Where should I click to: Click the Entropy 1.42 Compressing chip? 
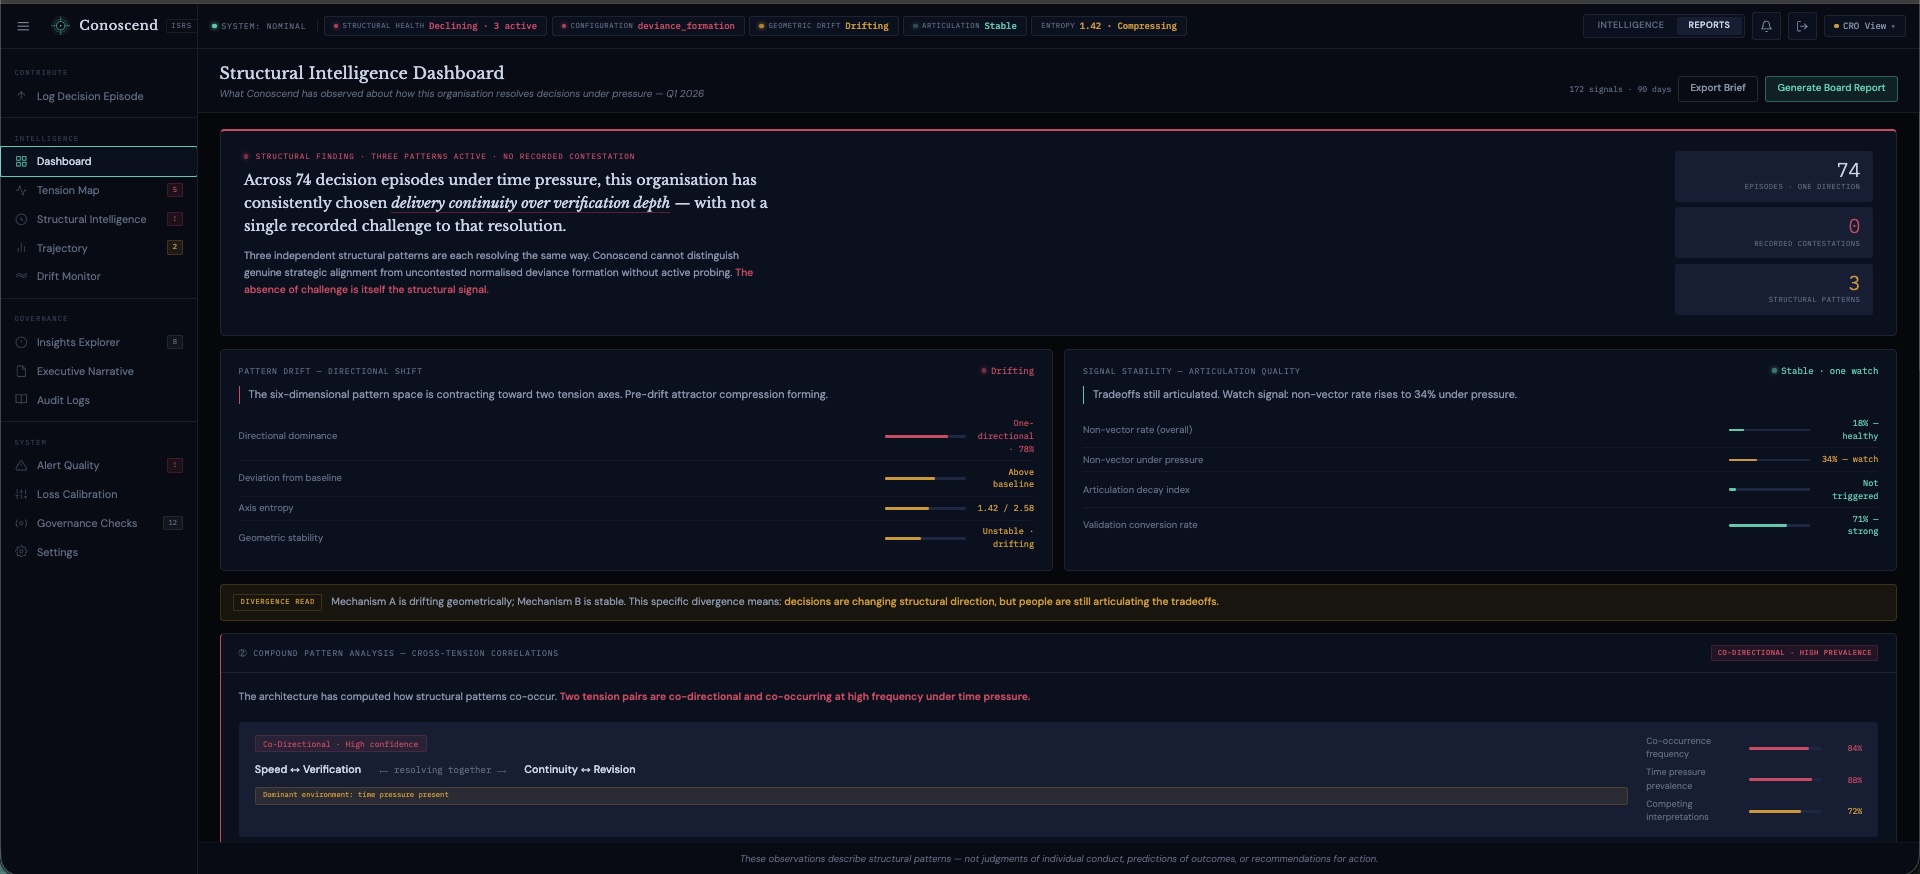[1109, 26]
